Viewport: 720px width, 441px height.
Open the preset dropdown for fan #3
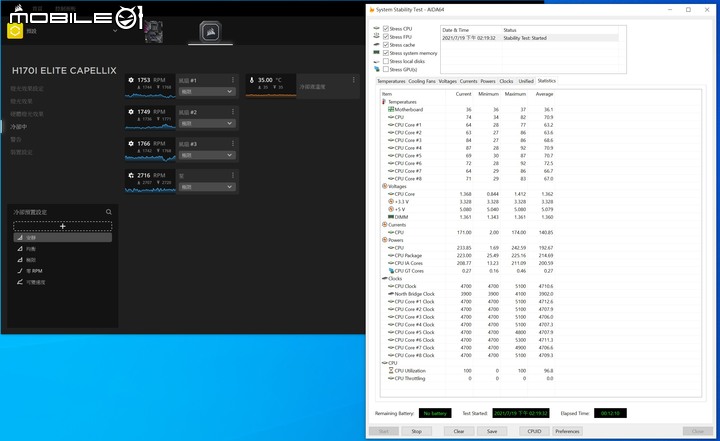tap(207, 155)
